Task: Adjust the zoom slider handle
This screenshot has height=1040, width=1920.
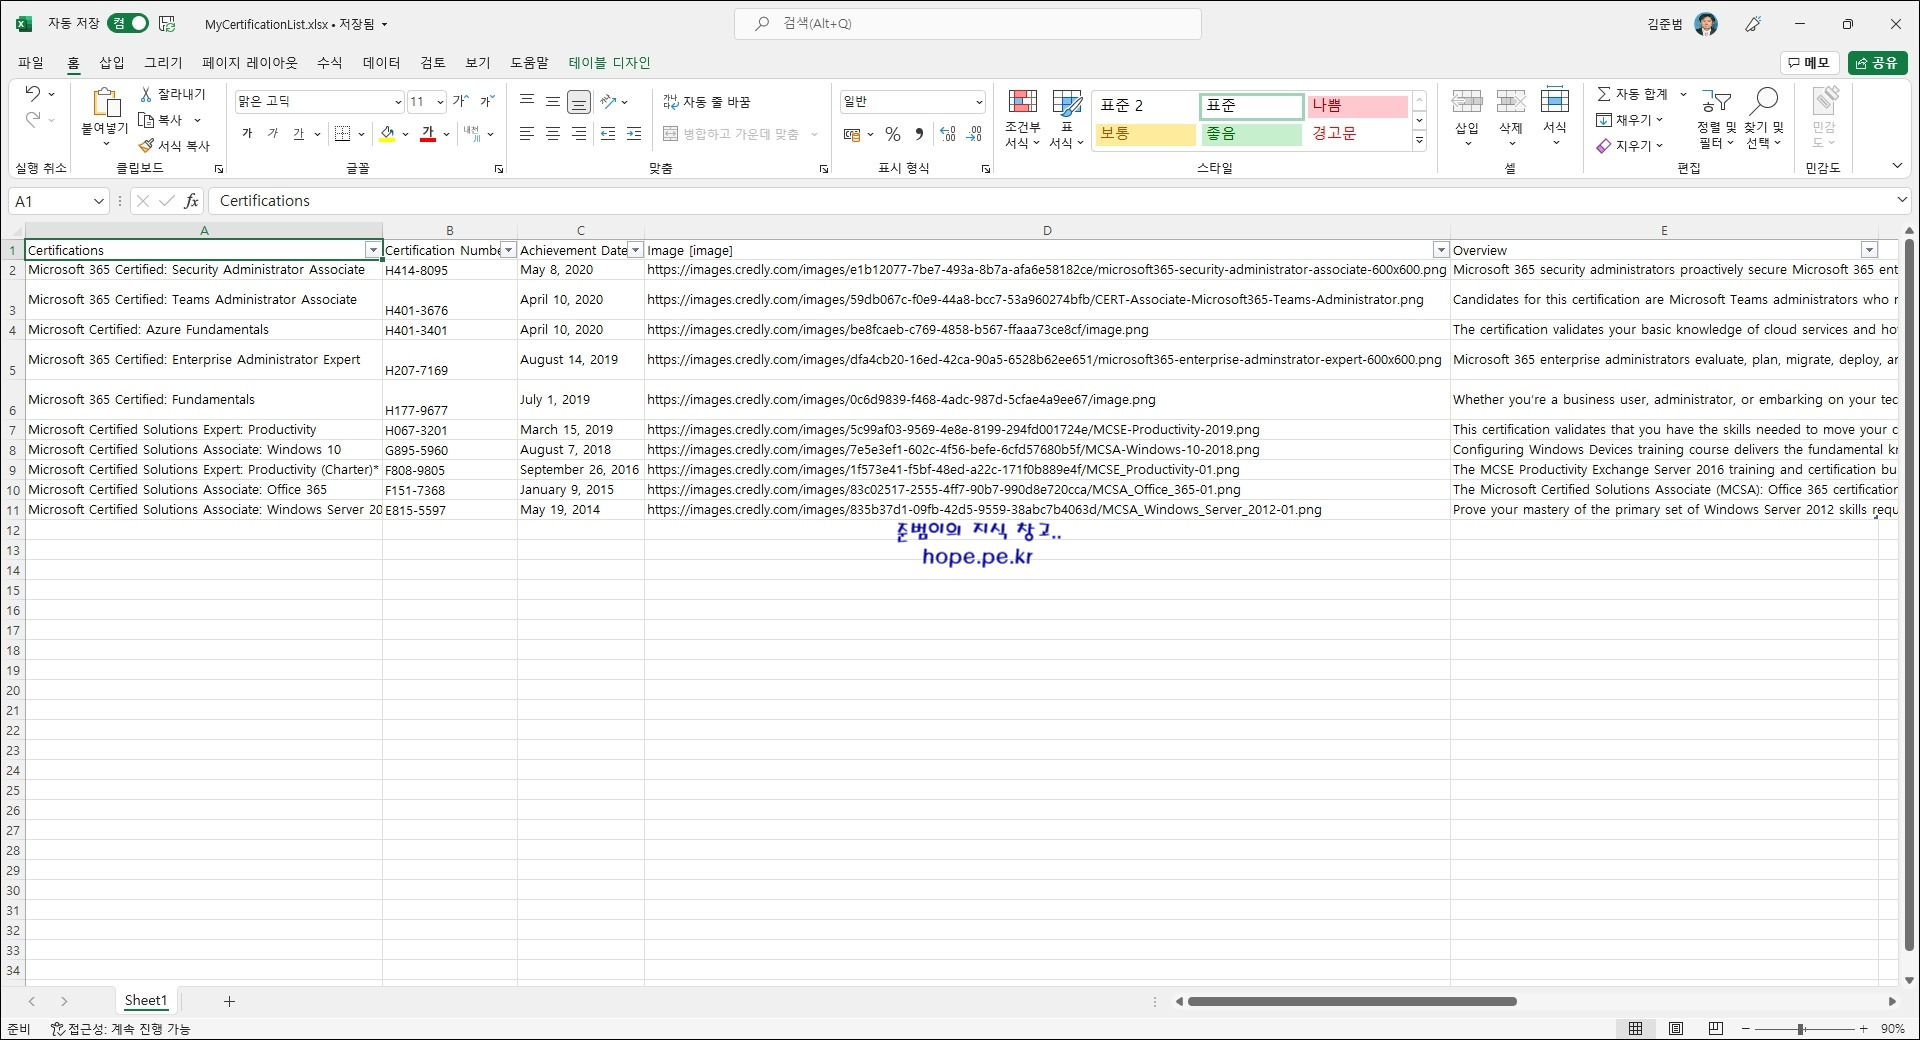Action: click(x=1801, y=1028)
